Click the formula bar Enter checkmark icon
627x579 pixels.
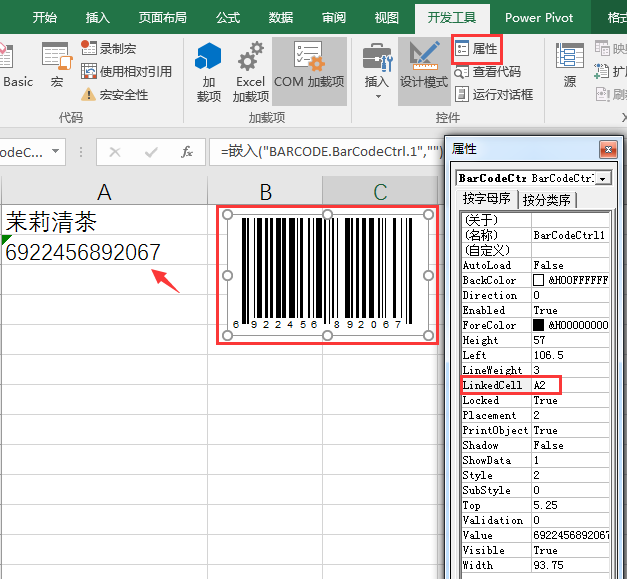click(151, 152)
